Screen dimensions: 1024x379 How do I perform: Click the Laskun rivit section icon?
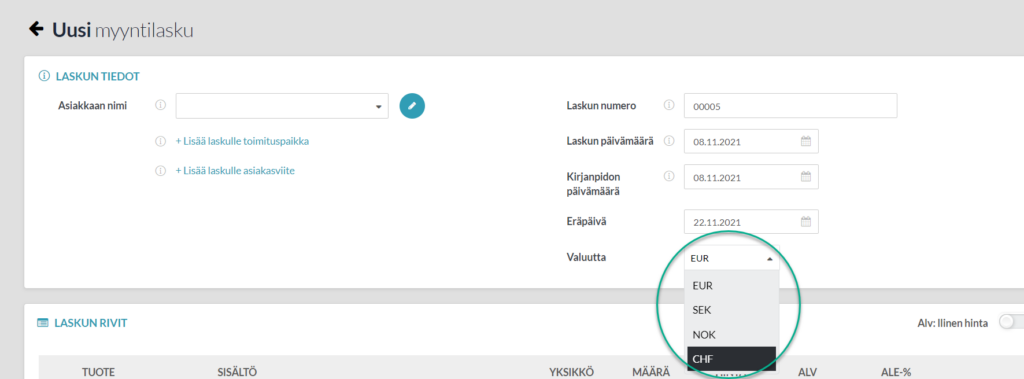(x=43, y=323)
